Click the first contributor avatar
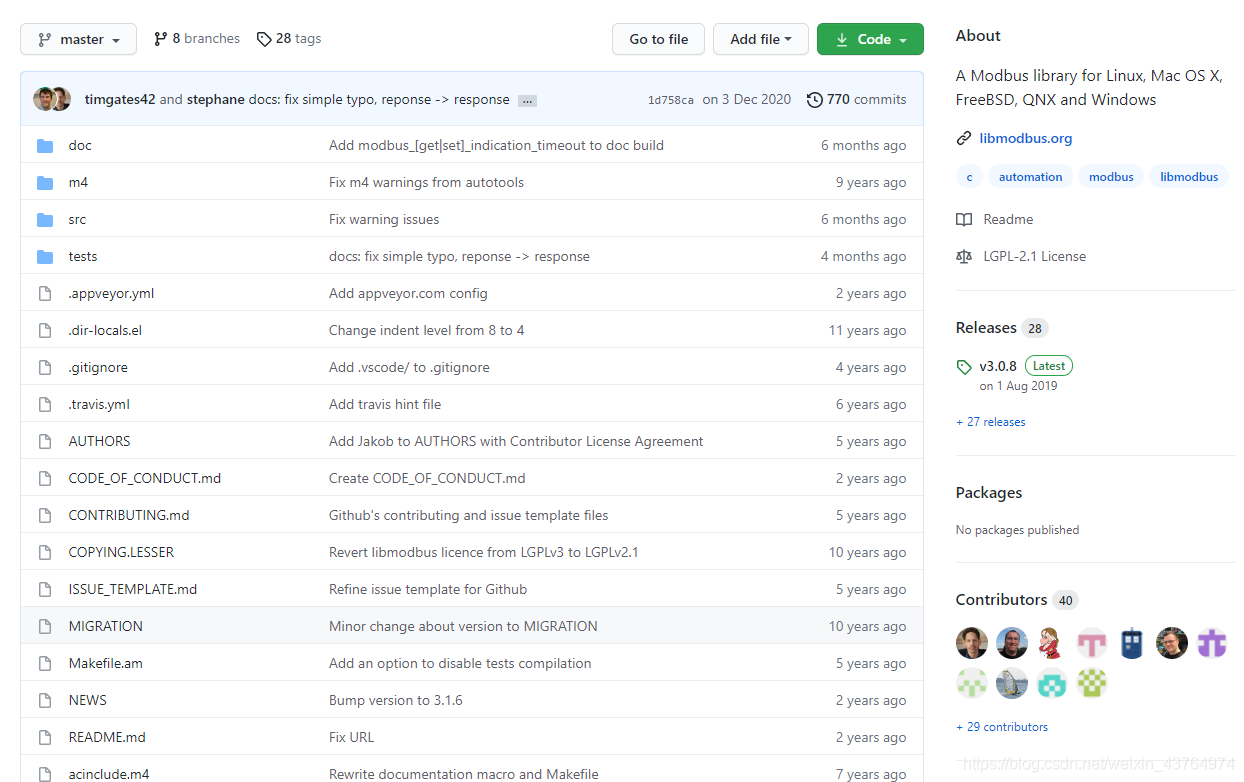The width and height of the screenshot is (1244, 782). 972,643
